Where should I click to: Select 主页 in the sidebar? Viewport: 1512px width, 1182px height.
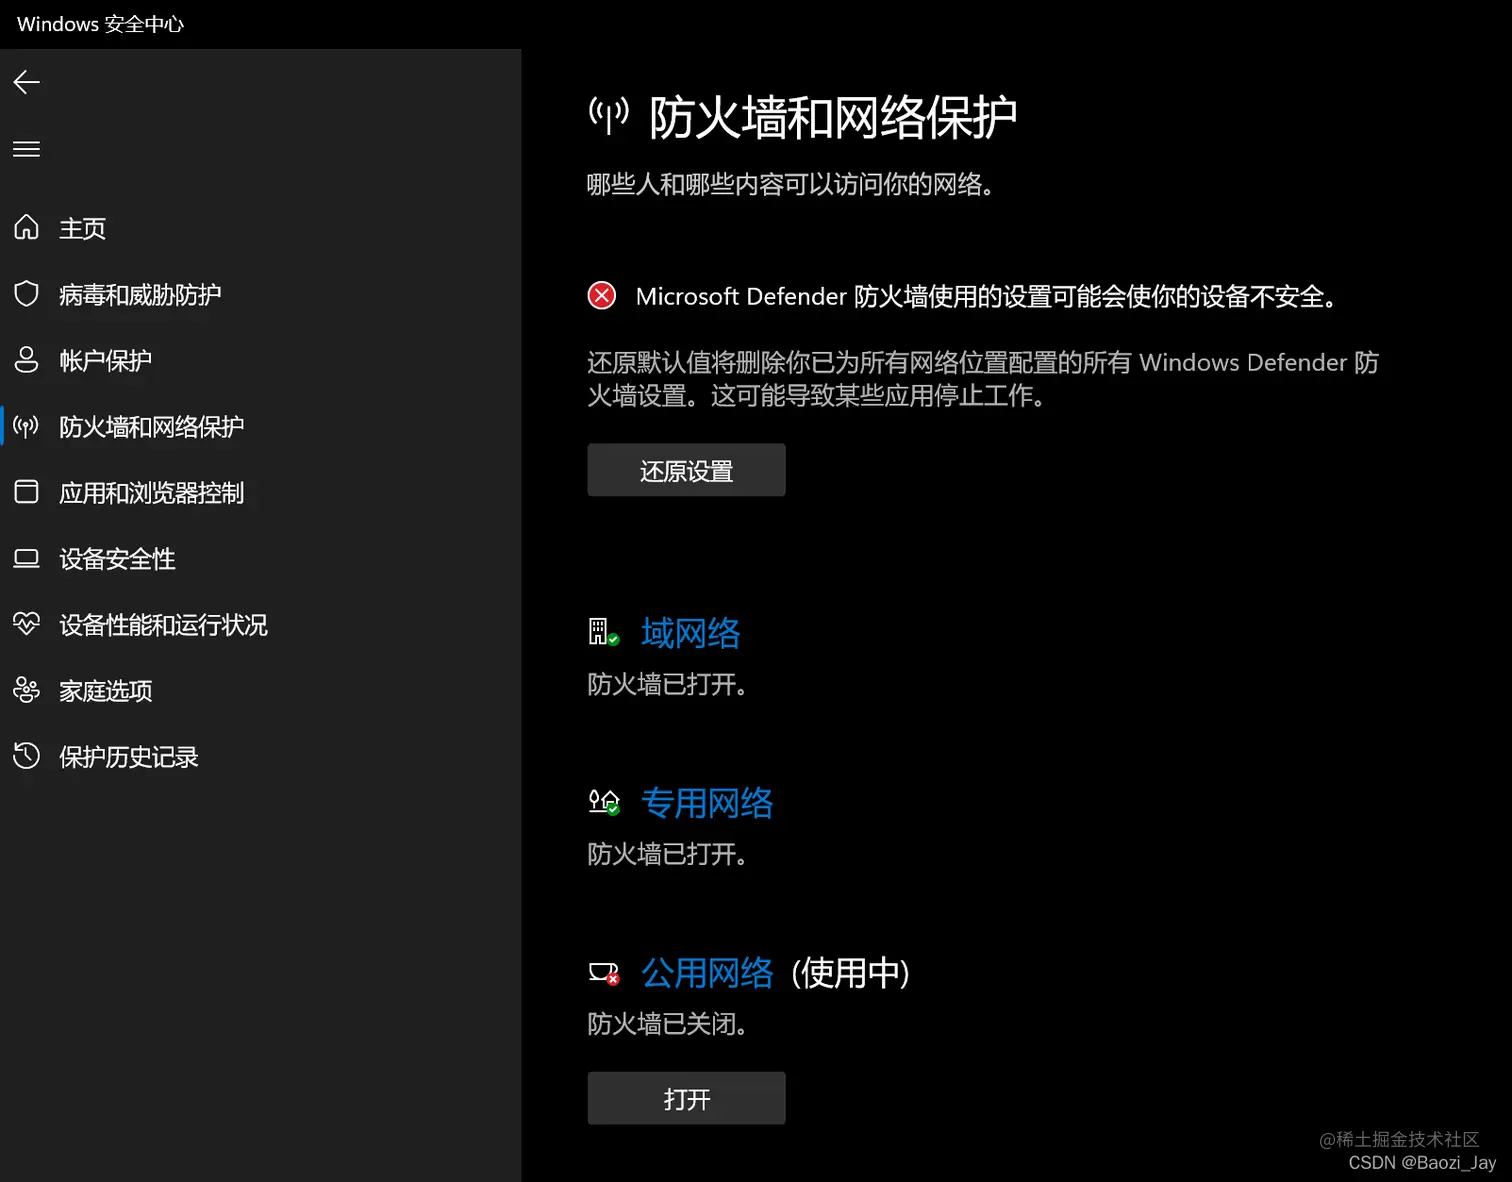(81, 228)
